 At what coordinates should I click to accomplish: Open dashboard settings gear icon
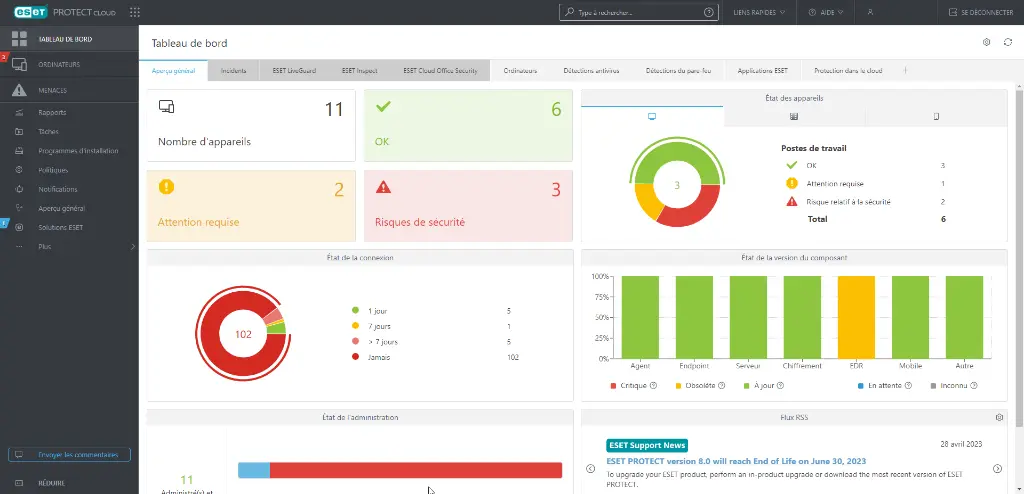tap(987, 42)
